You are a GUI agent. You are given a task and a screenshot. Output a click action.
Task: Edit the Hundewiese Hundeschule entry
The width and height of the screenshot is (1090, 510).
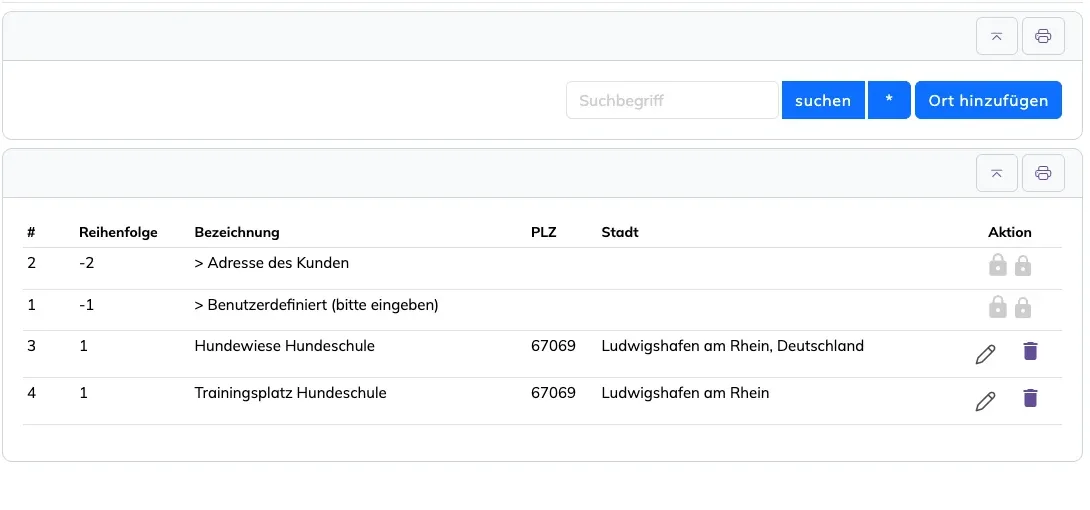(x=985, y=354)
